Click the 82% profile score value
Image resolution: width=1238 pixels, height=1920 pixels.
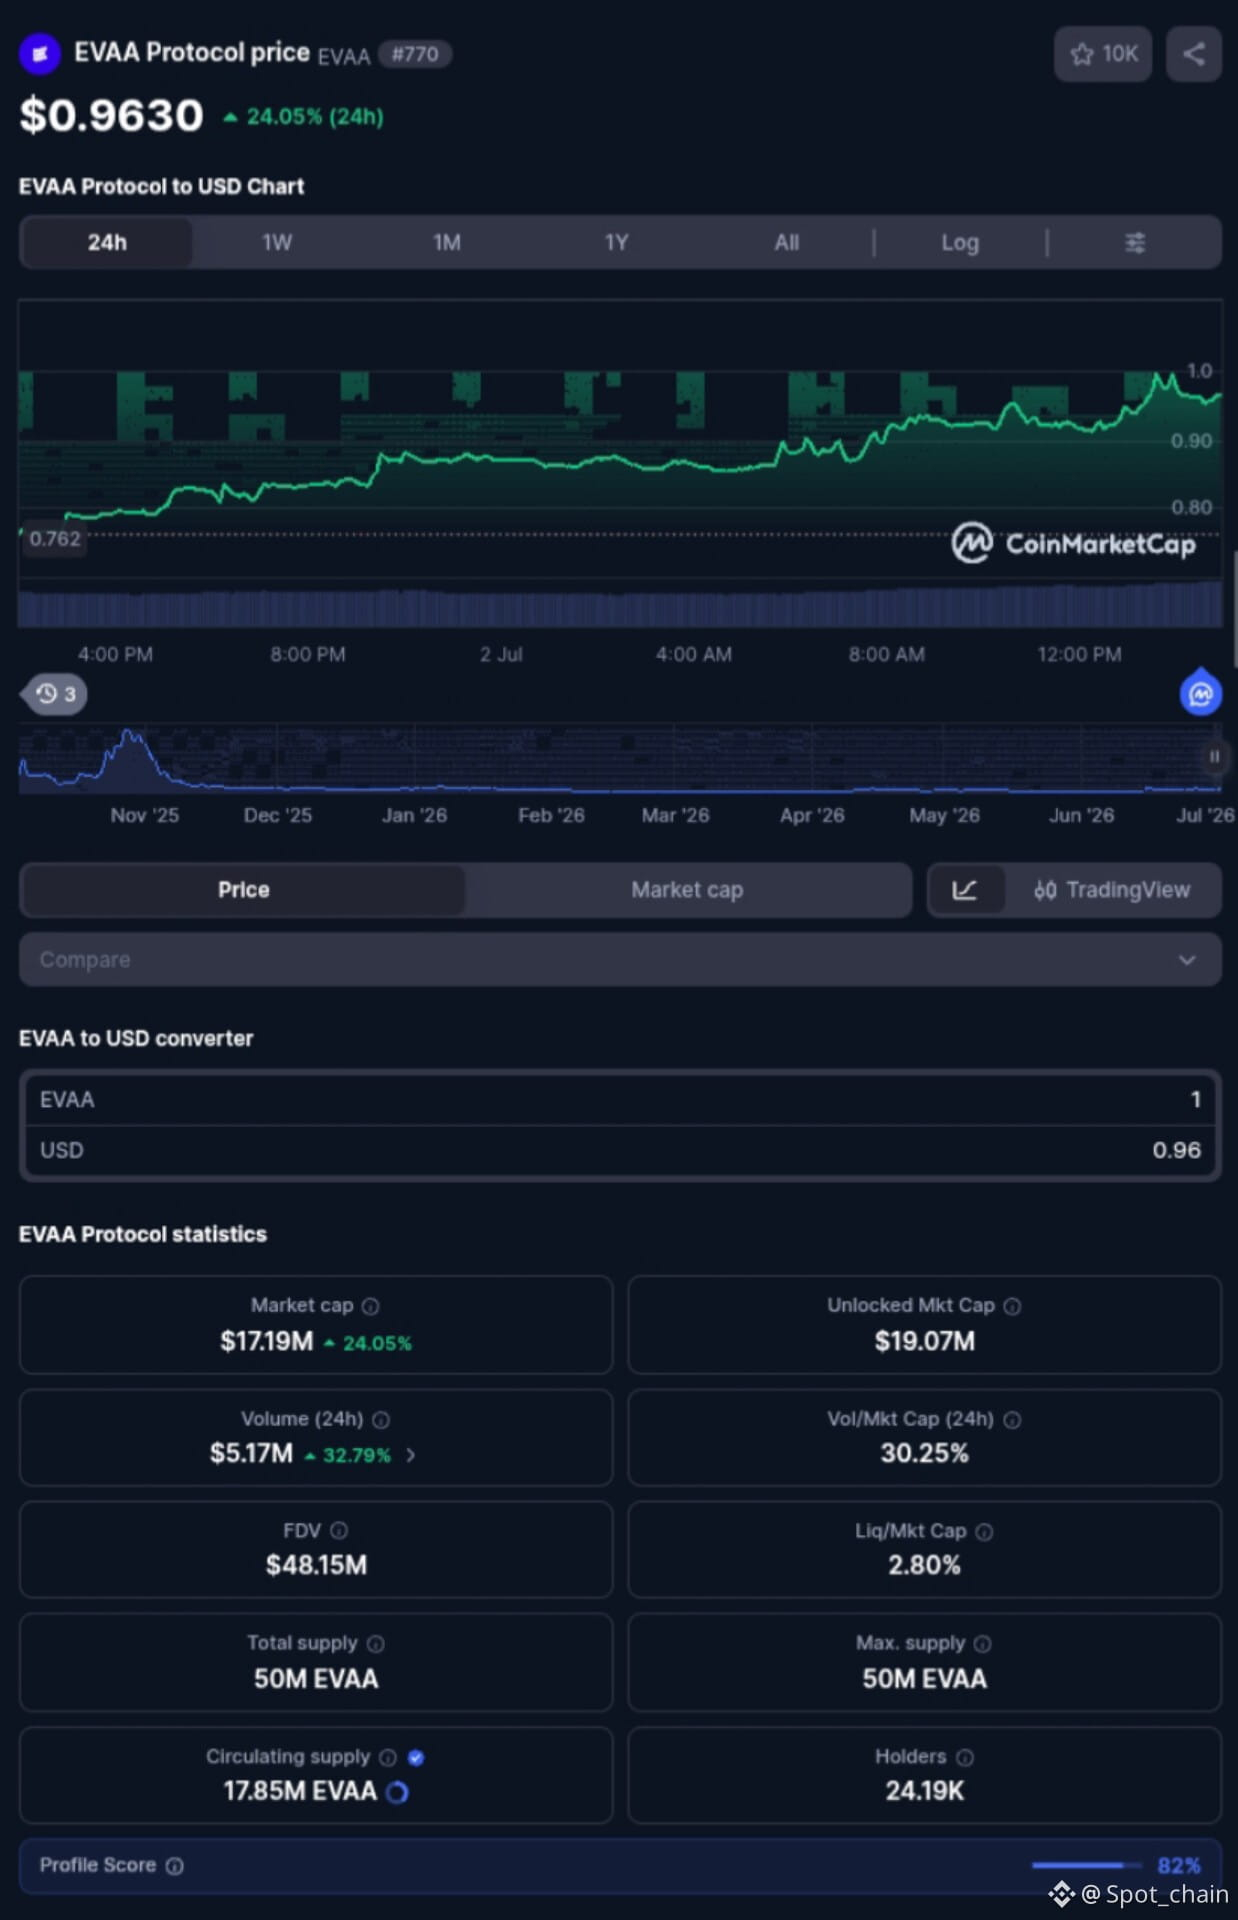click(x=1178, y=1866)
